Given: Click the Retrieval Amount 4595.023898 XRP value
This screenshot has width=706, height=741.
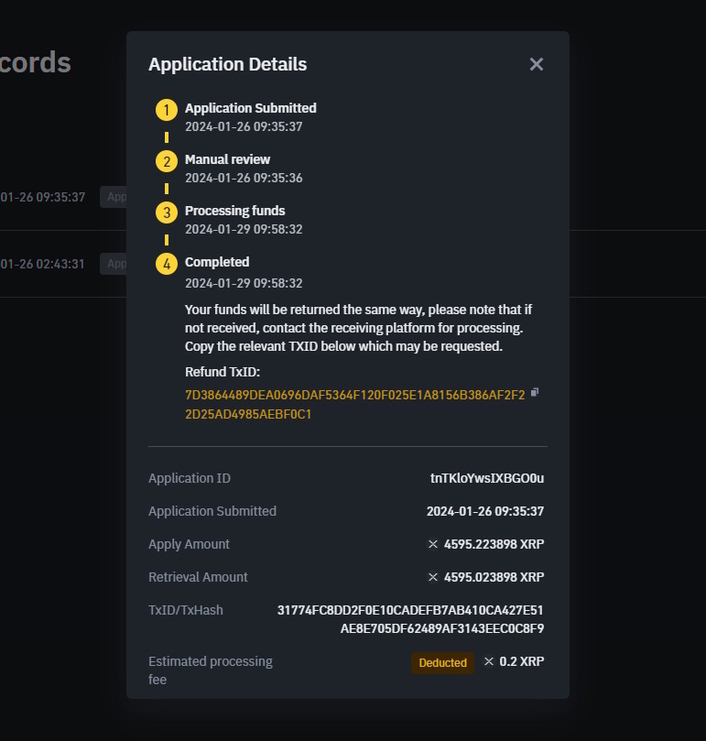Looking at the screenshot, I should click(493, 578).
